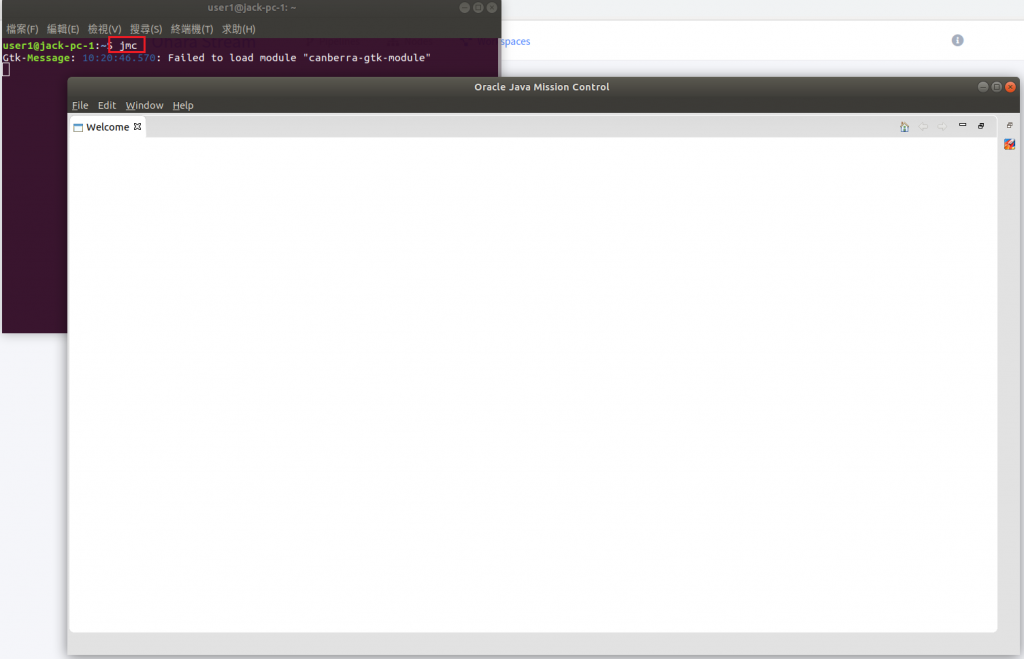The width and height of the screenshot is (1024, 659).
Task: Open terminal 檢視(V) menu
Action: [x=104, y=29]
